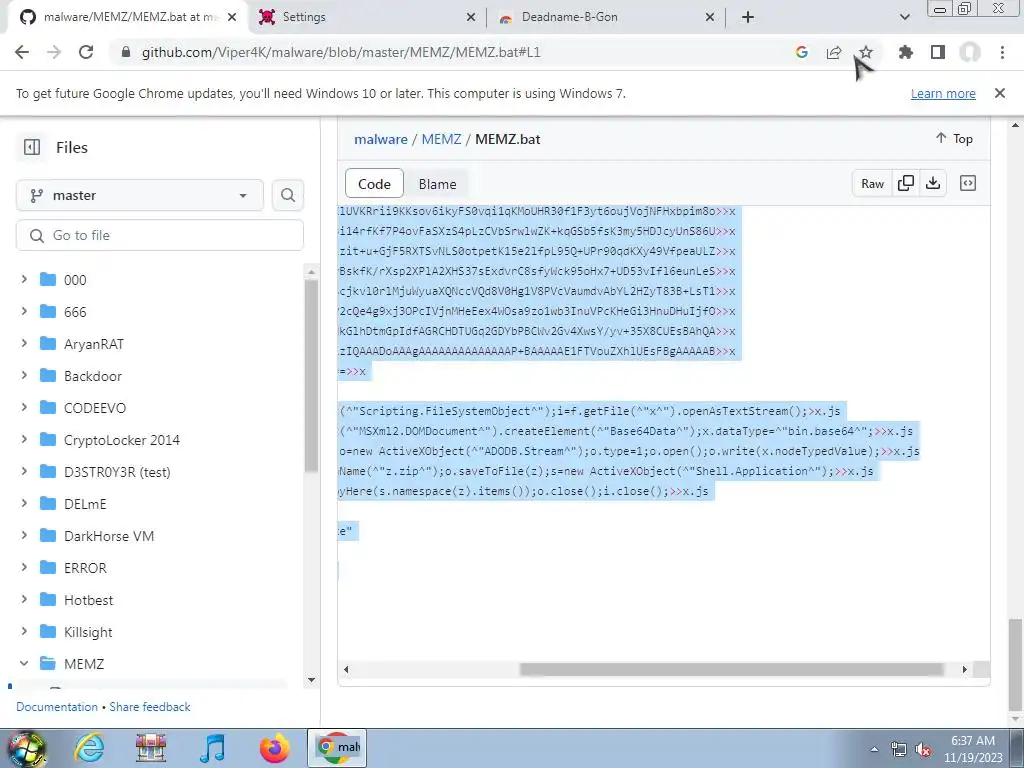Share this page via share icon

(x=834, y=52)
